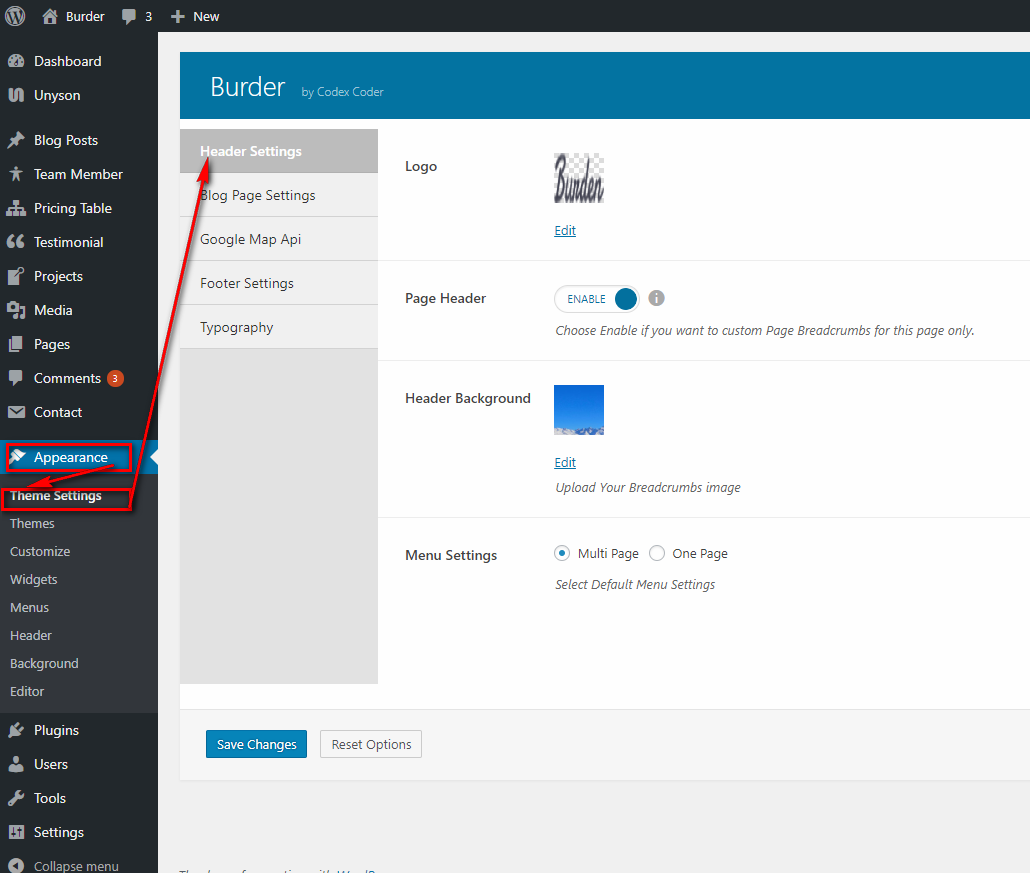Open the Blog Page Settings tab
Image resolution: width=1030 pixels, height=873 pixels.
(x=279, y=195)
